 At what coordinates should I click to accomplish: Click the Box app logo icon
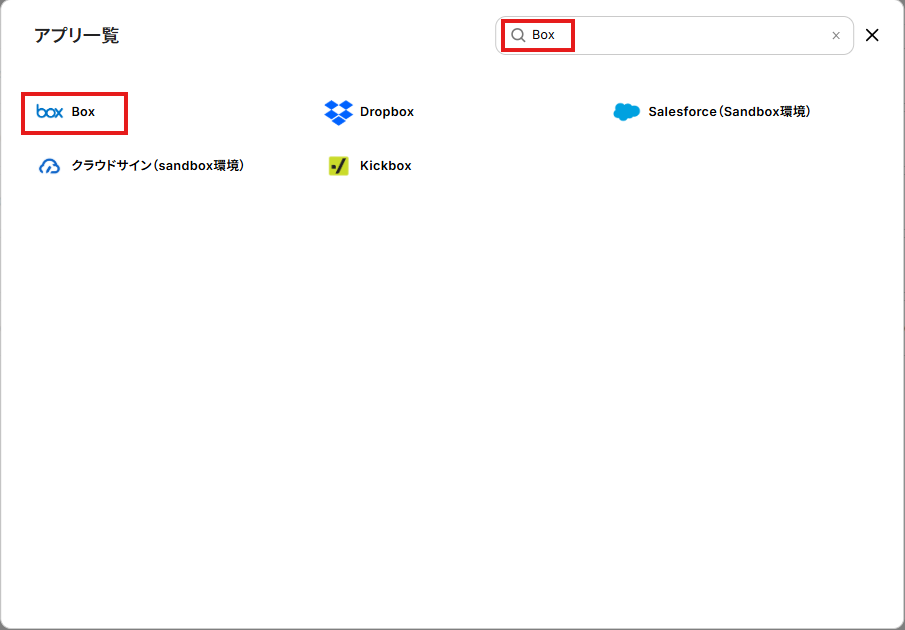[x=50, y=111]
